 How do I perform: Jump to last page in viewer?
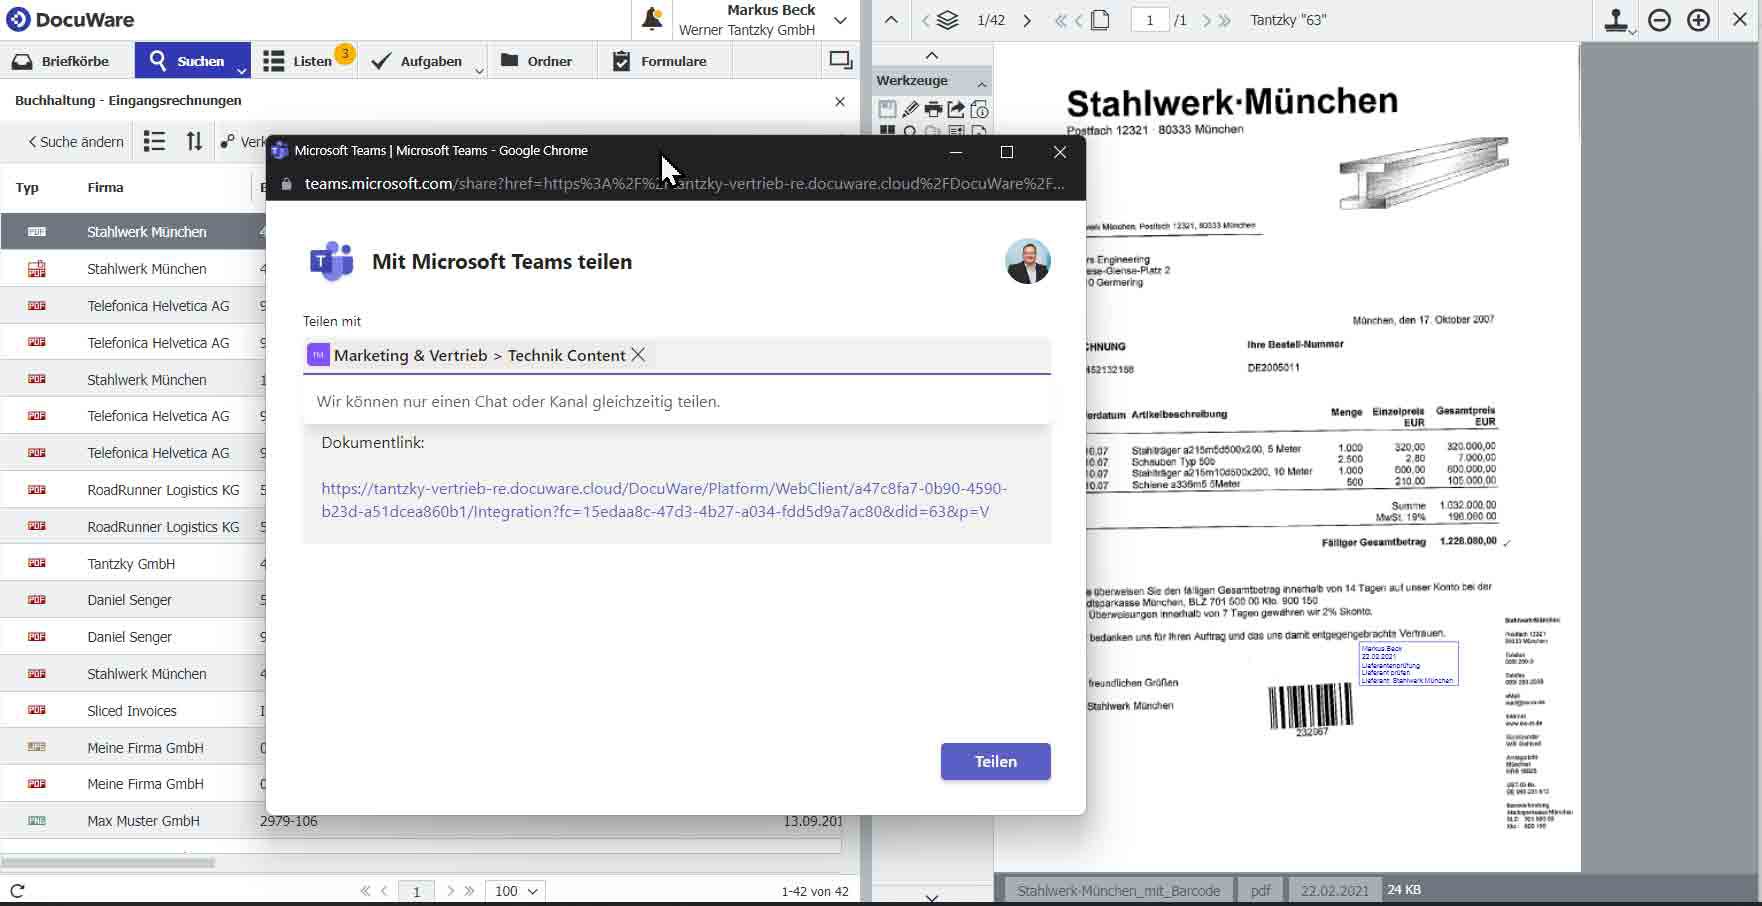click(1225, 20)
